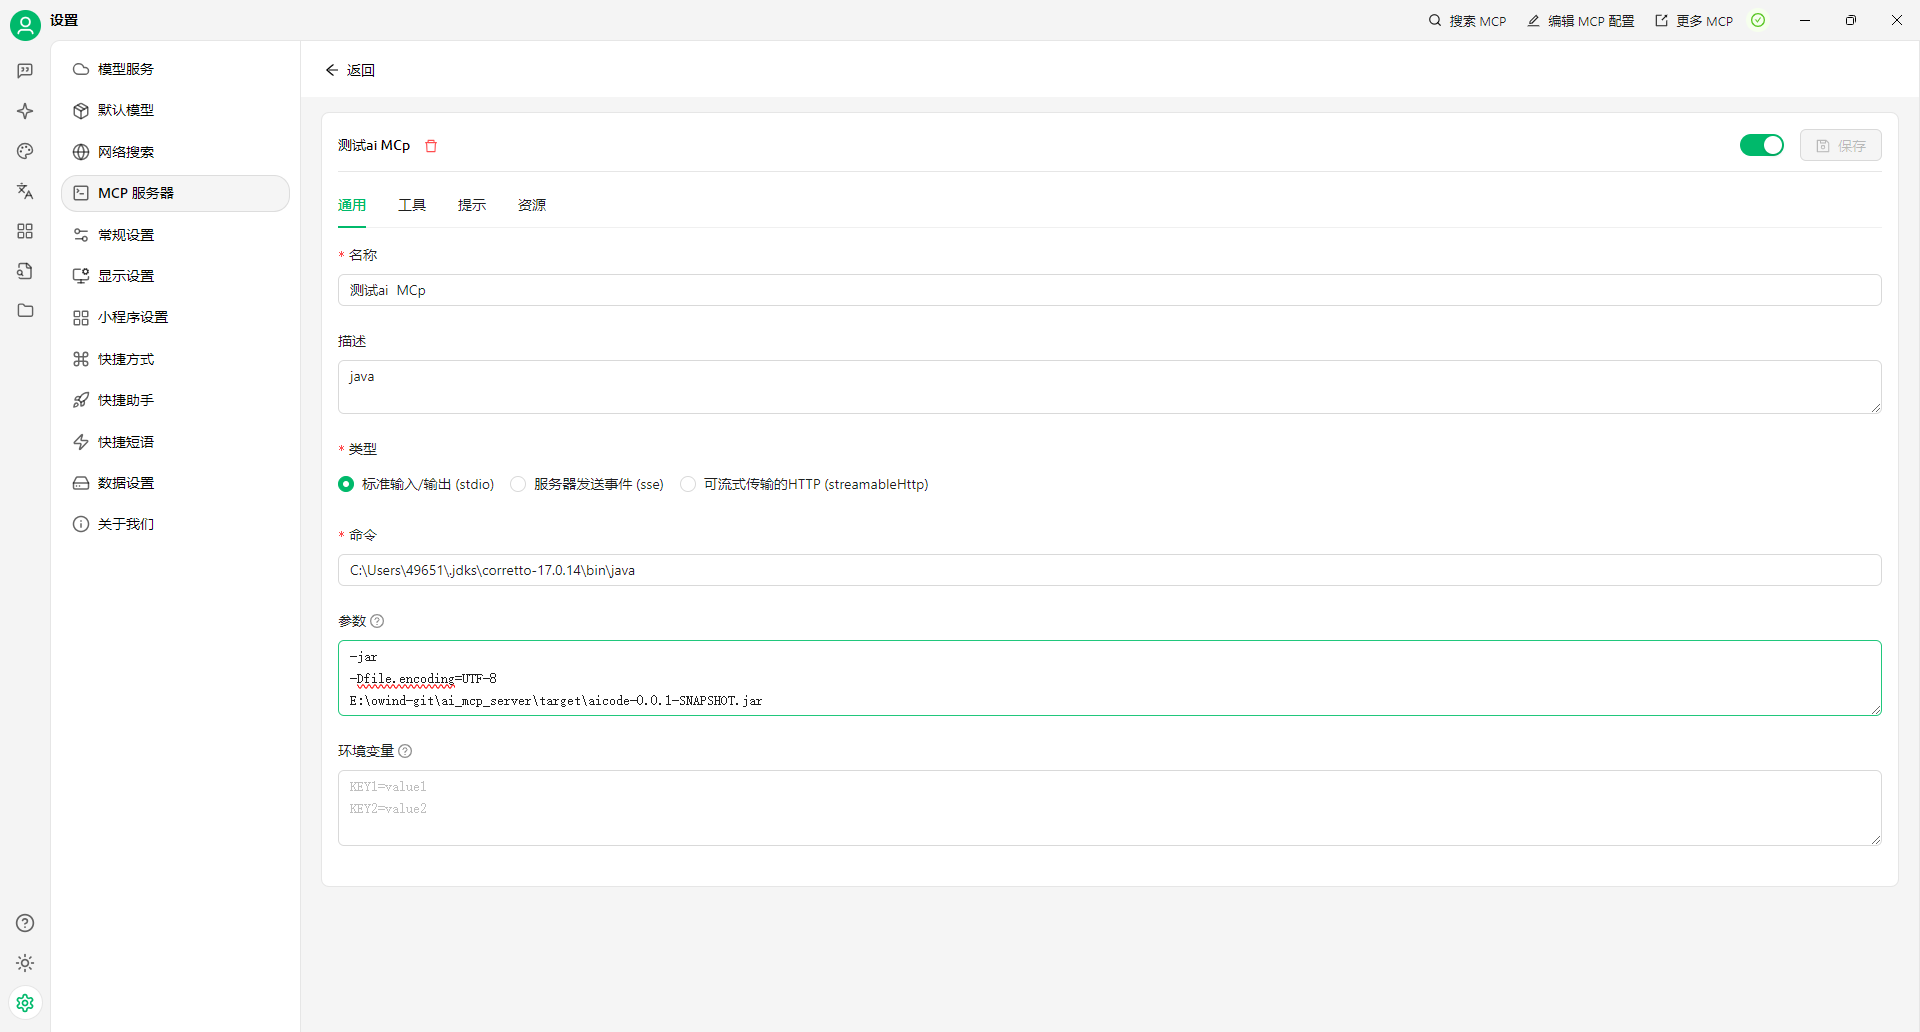The image size is (1920, 1032).
Task: Open the paintbrush palette icon in left rail
Action: [x=25, y=151]
